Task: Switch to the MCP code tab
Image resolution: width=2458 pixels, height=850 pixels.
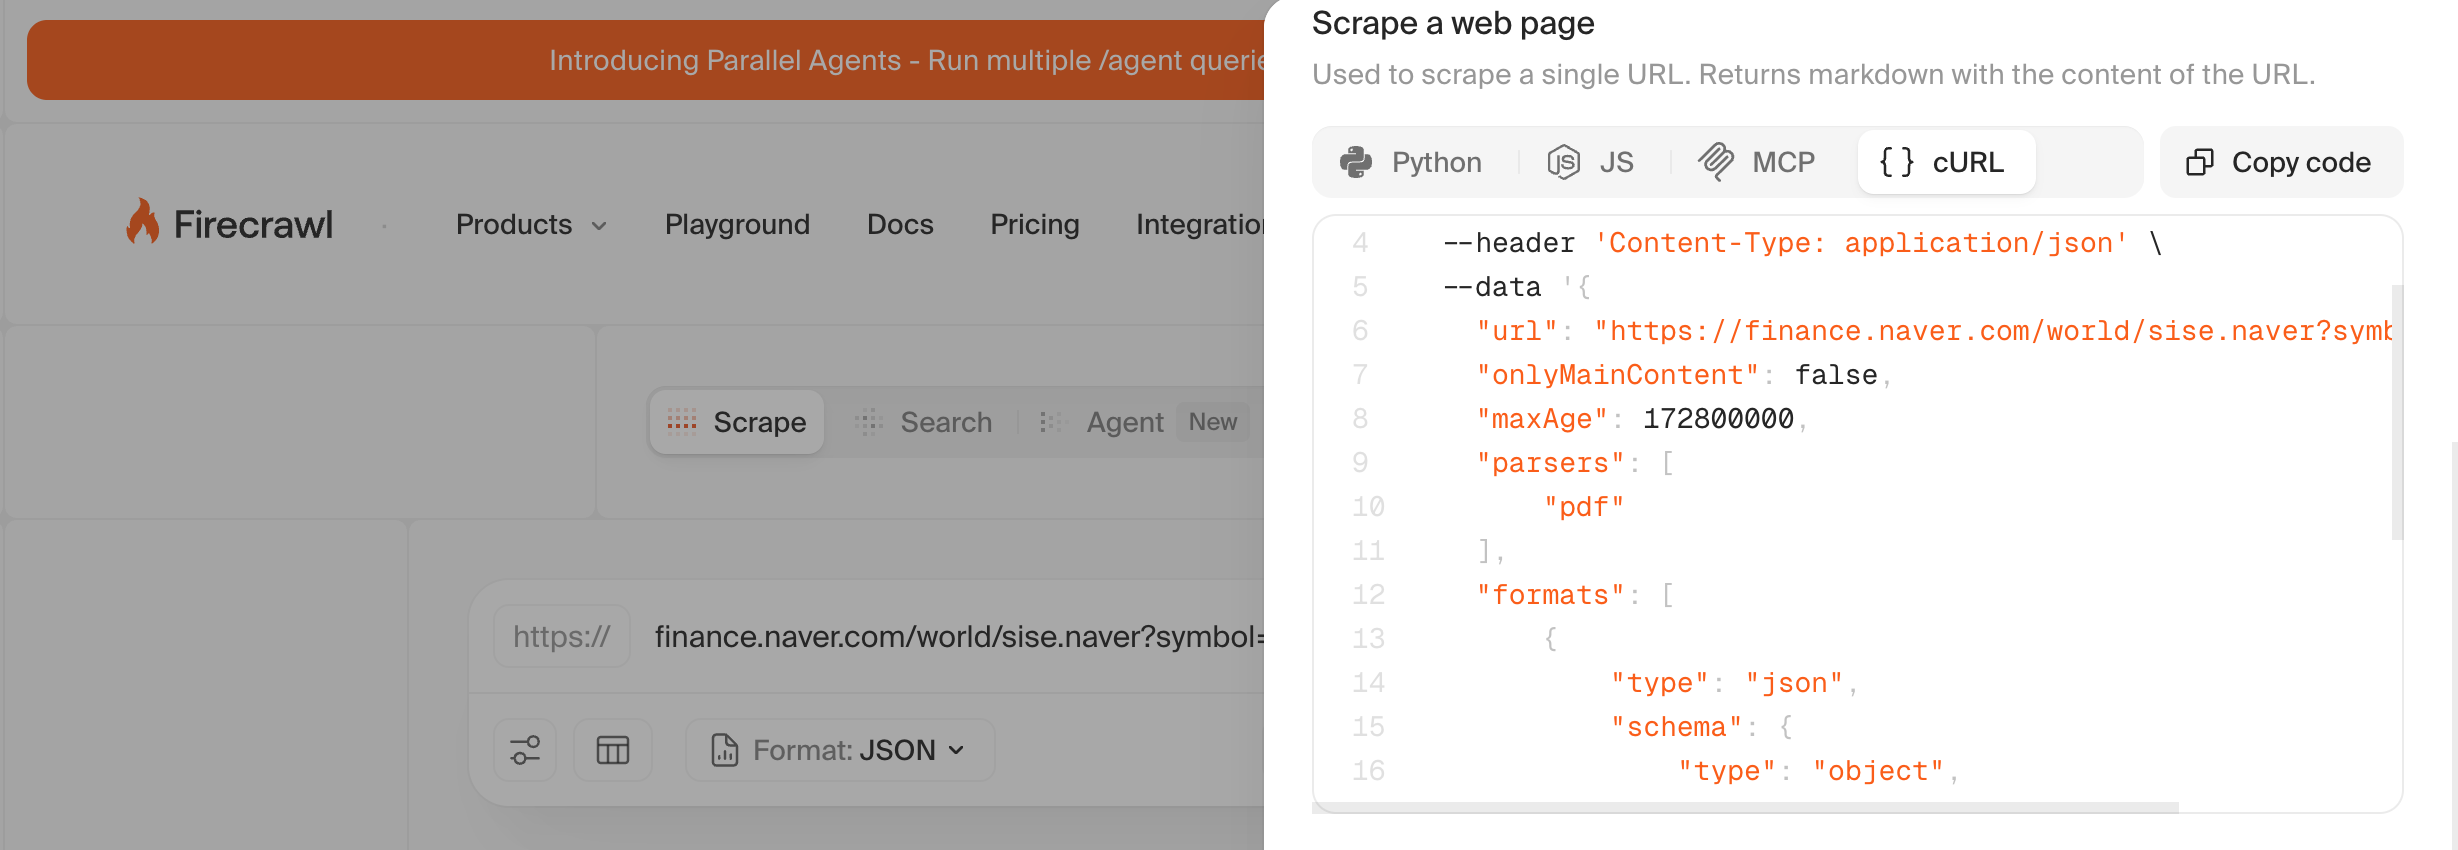Action: click(1757, 162)
